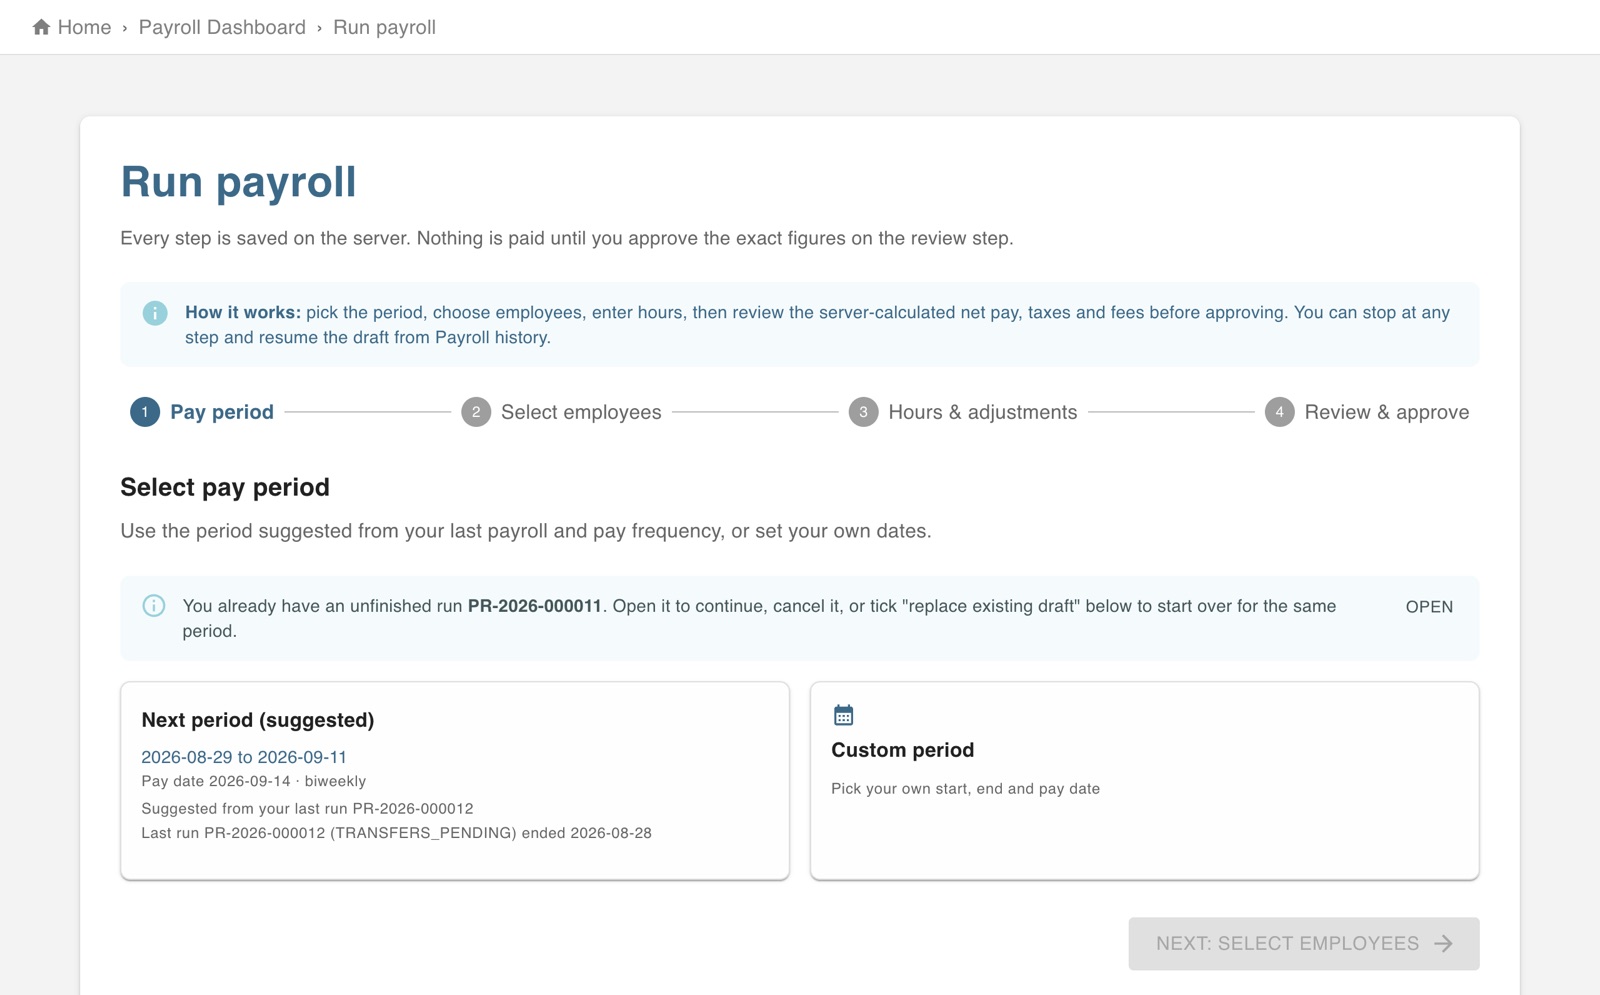Open the unfinished run PR-2026-000011
The width and height of the screenshot is (1600, 995).
pyautogui.click(x=1429, y=607)
